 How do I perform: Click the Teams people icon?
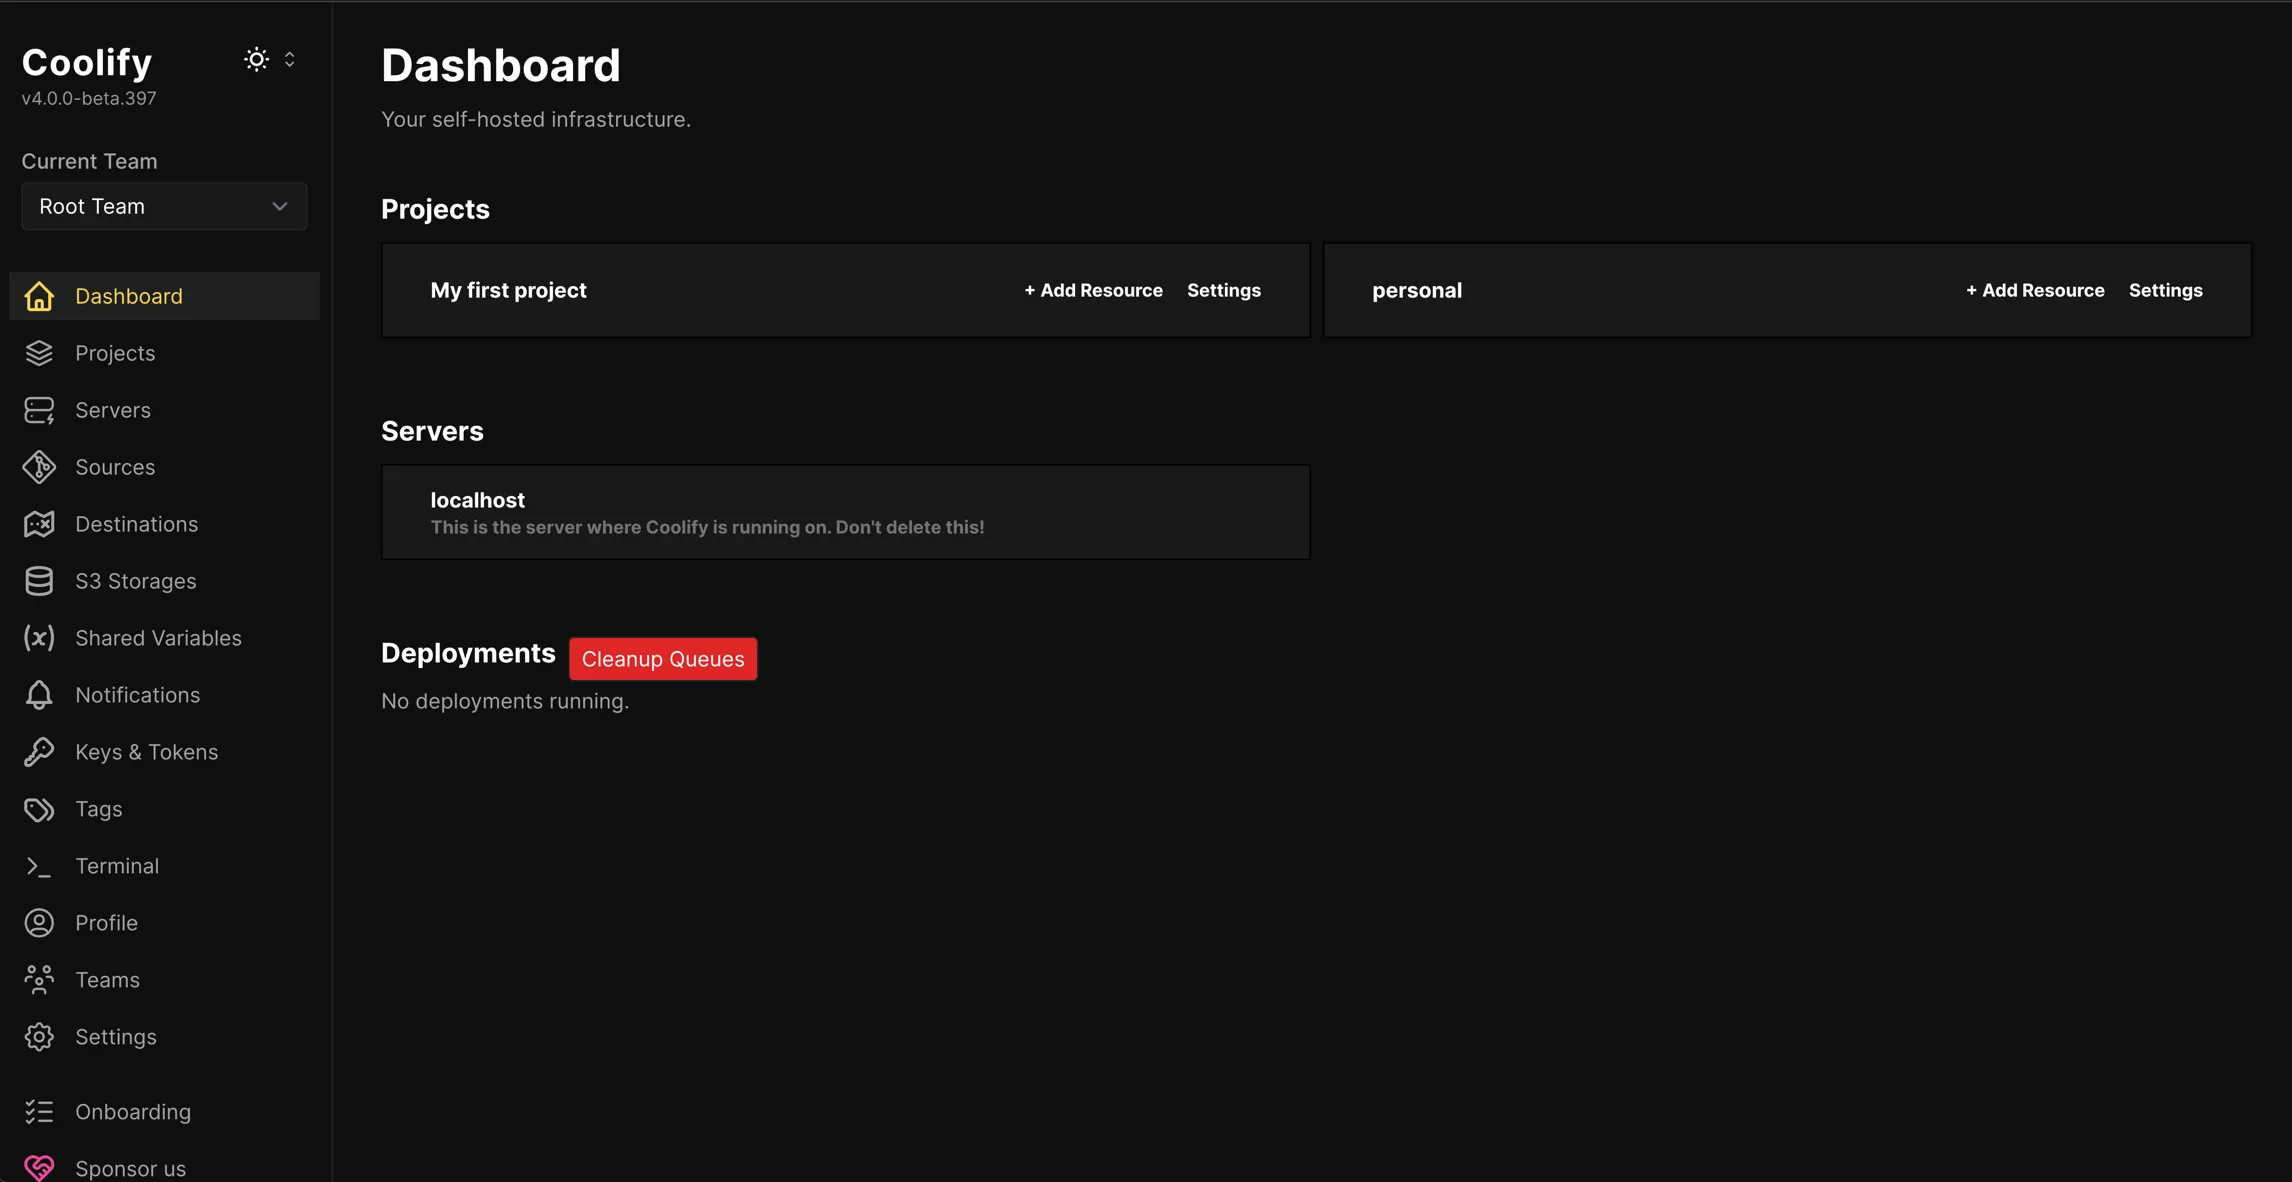pyautogui.click(x=39, y=980)
